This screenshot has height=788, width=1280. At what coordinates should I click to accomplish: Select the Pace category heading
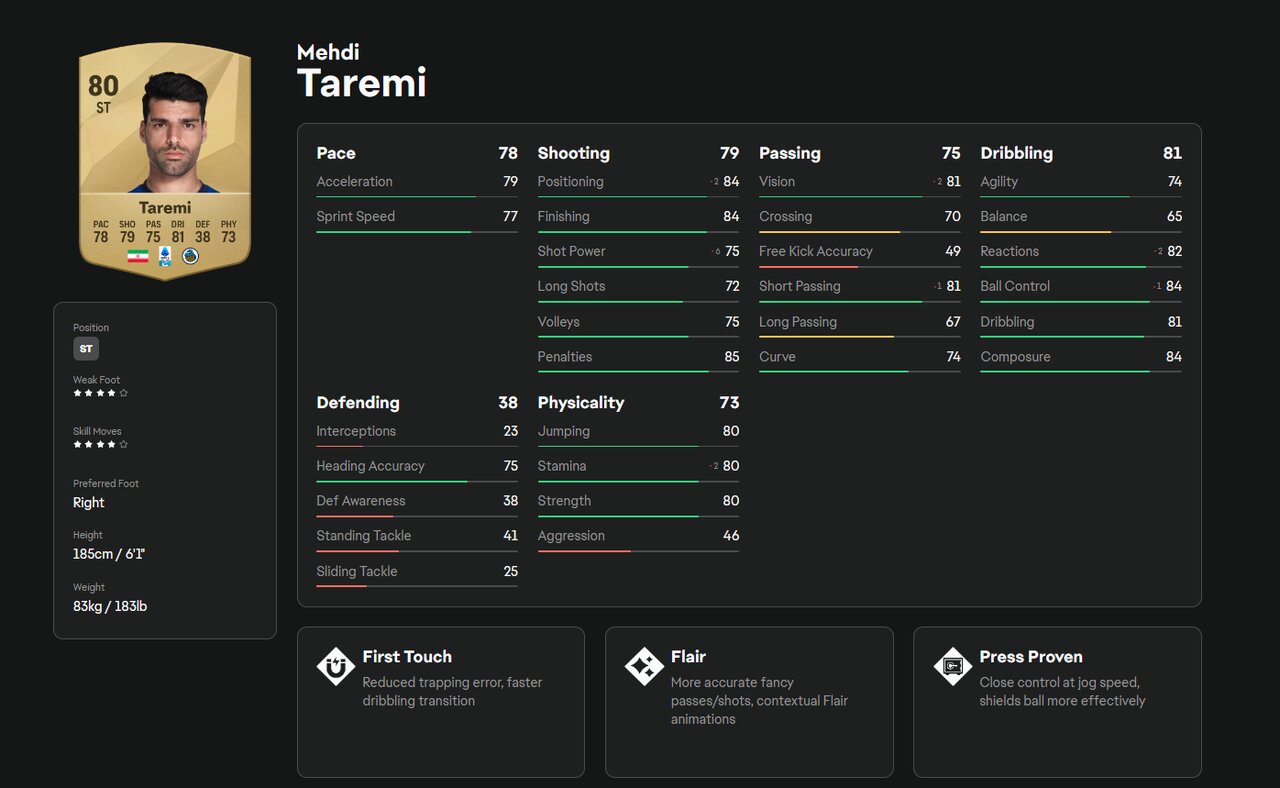click(x=336, y=153)
